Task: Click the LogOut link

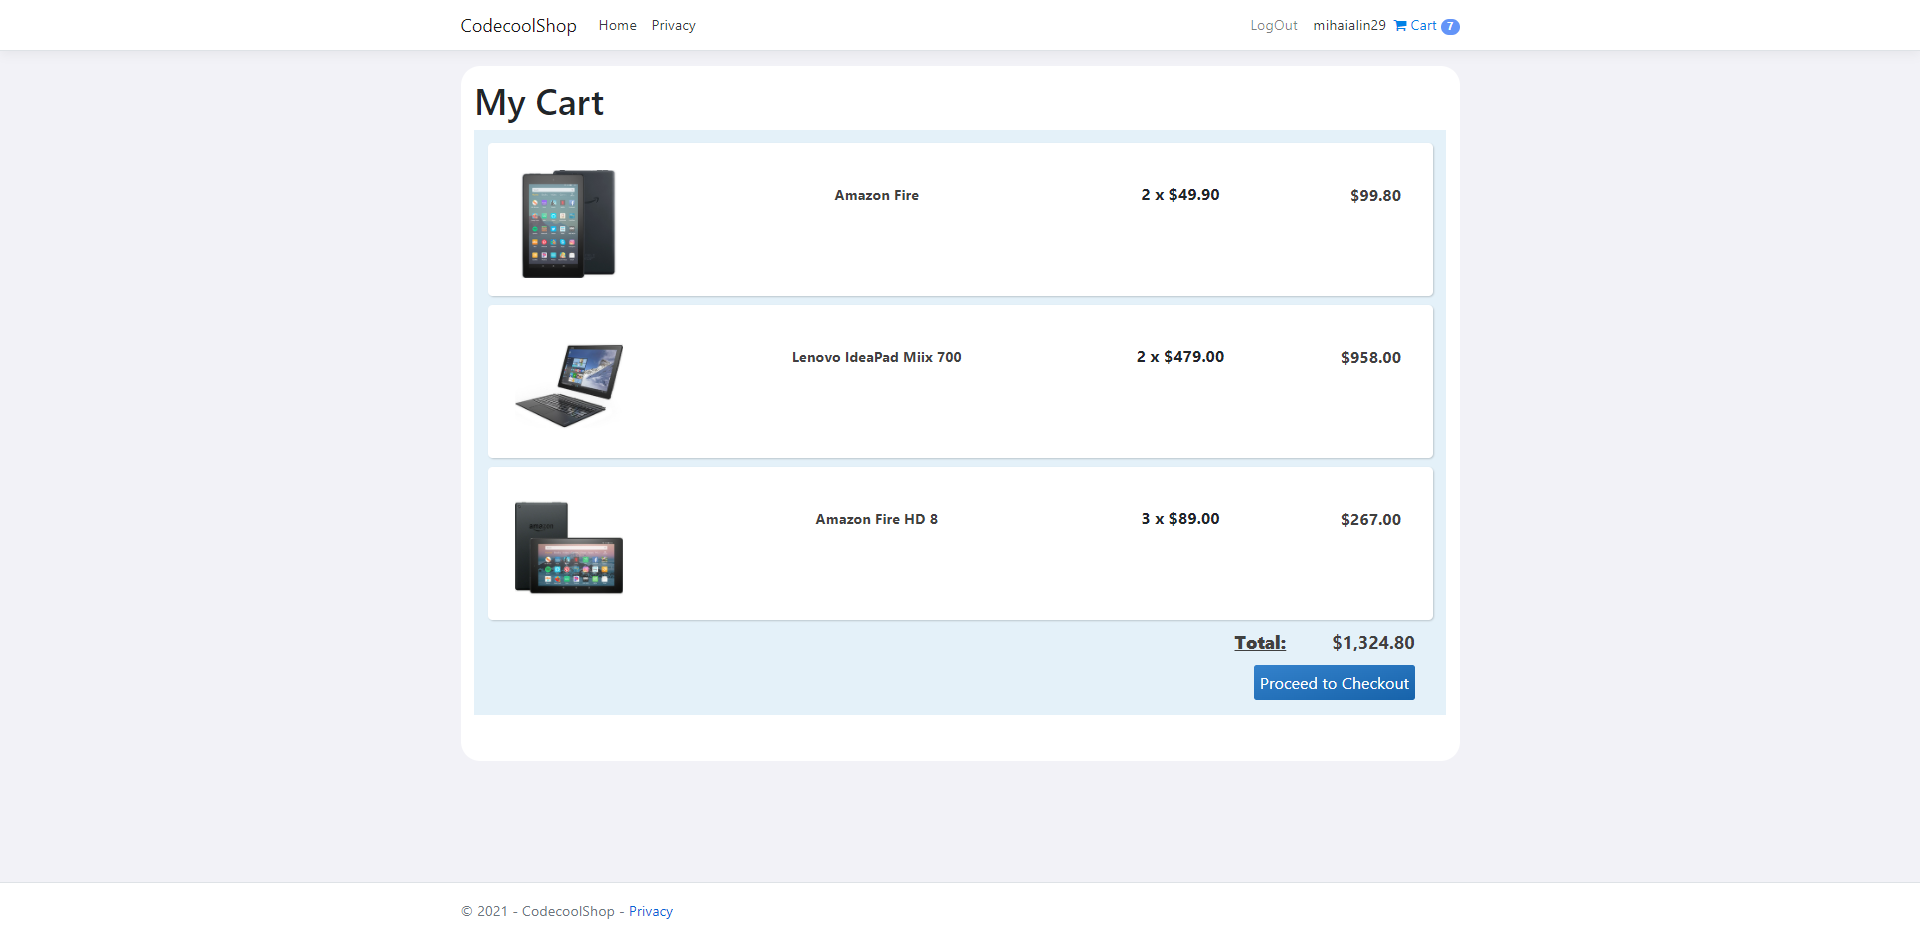Action: 1274,26
